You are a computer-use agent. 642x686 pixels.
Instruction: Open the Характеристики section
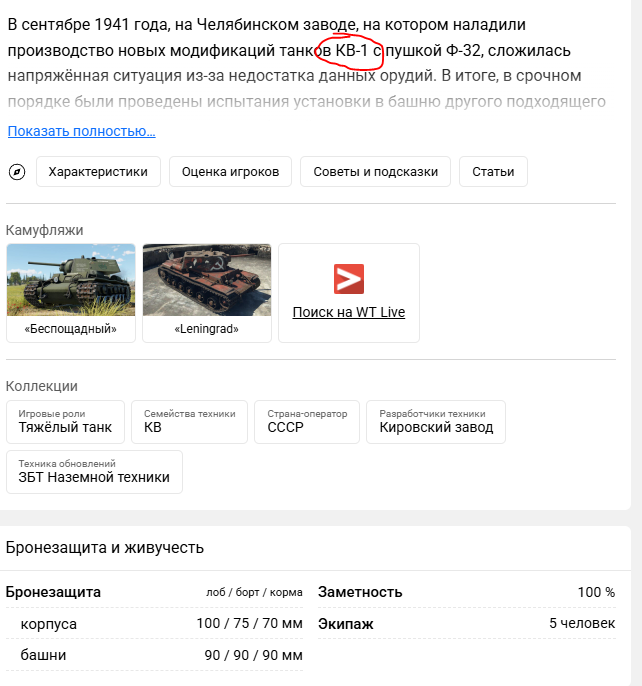pos(98,172)
